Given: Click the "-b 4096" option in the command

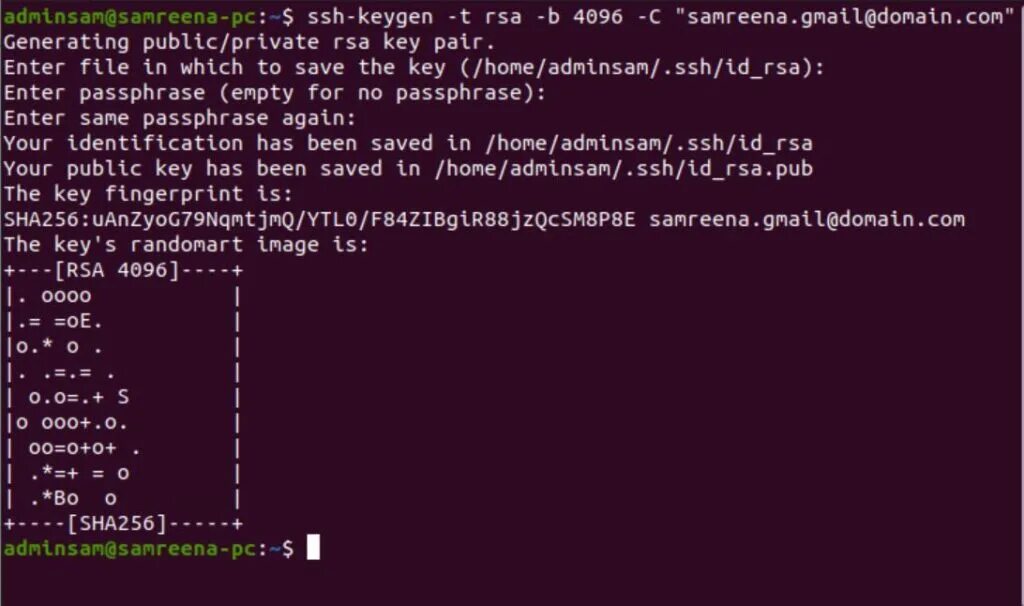Looking at the screenshot, I should tap(579, 16).
